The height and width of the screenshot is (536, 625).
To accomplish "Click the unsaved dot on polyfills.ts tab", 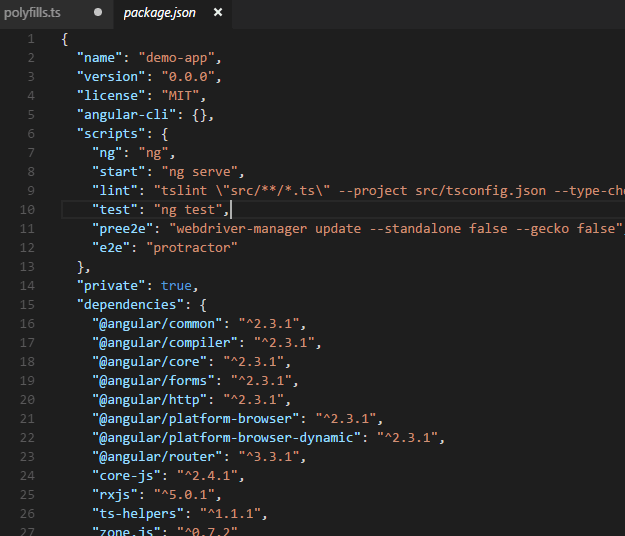I will point(97,12).
